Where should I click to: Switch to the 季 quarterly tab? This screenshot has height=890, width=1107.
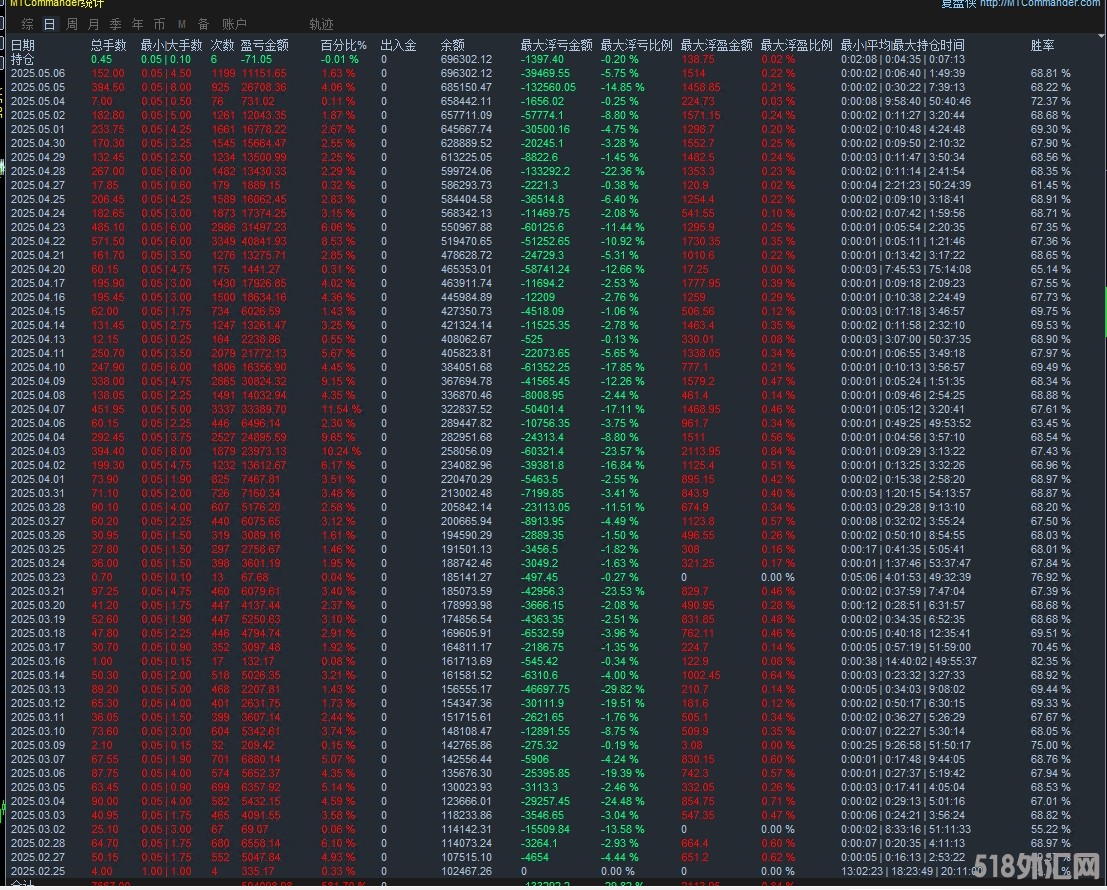(116, 24)
